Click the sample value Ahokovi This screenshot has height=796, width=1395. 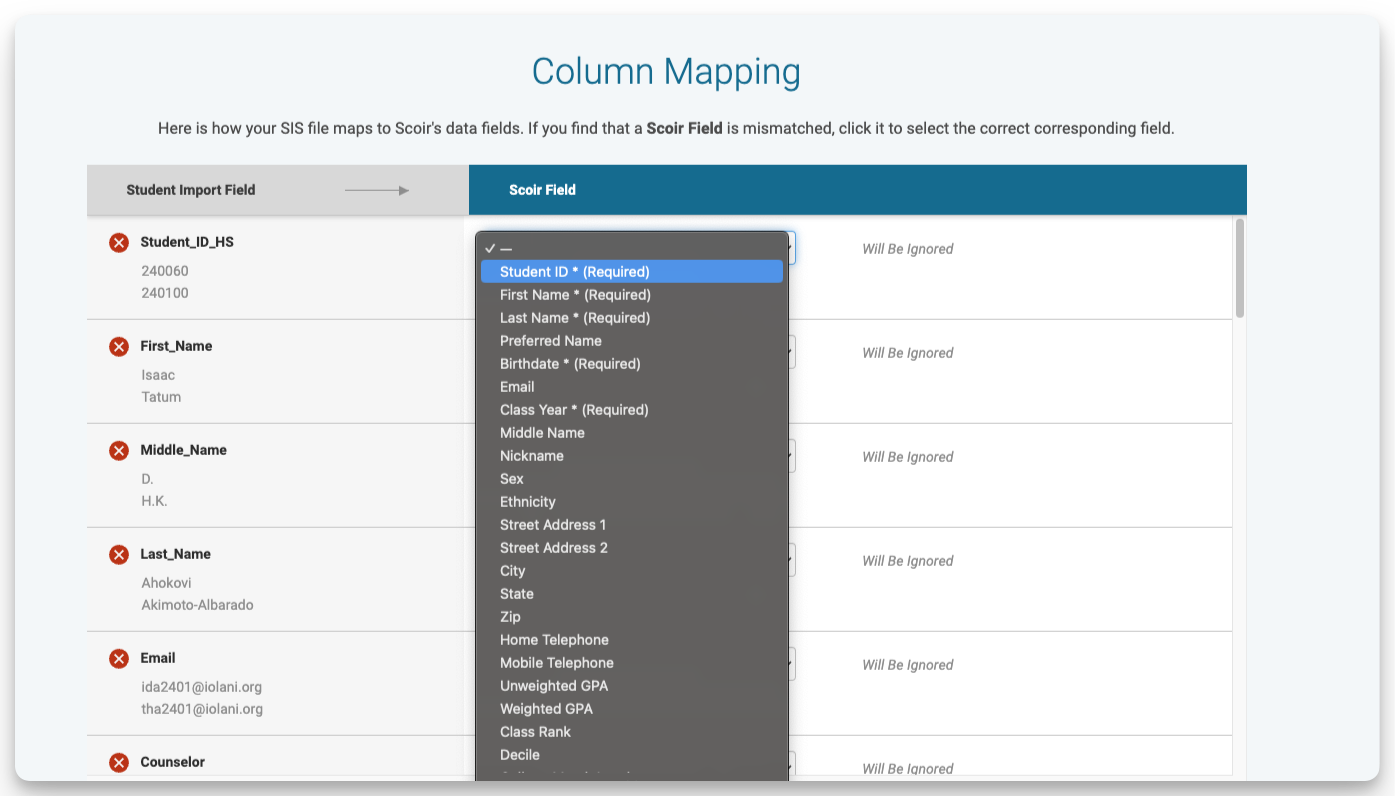[166, 583]
